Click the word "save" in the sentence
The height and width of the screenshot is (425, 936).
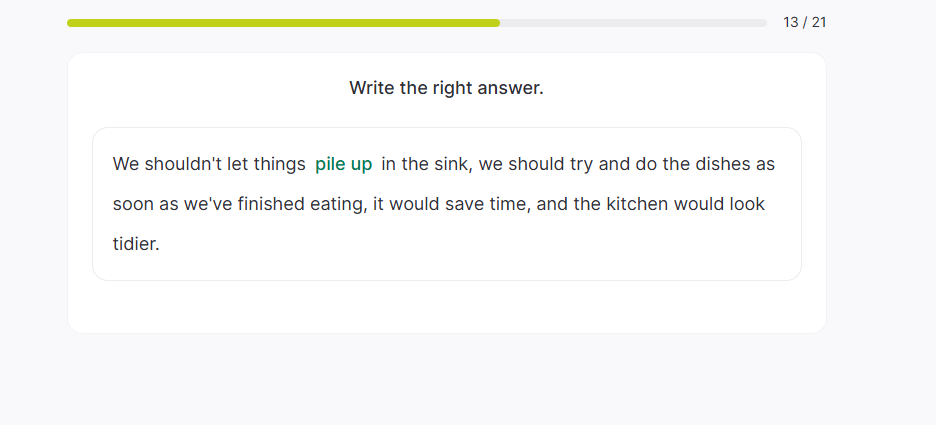[447, 204]
